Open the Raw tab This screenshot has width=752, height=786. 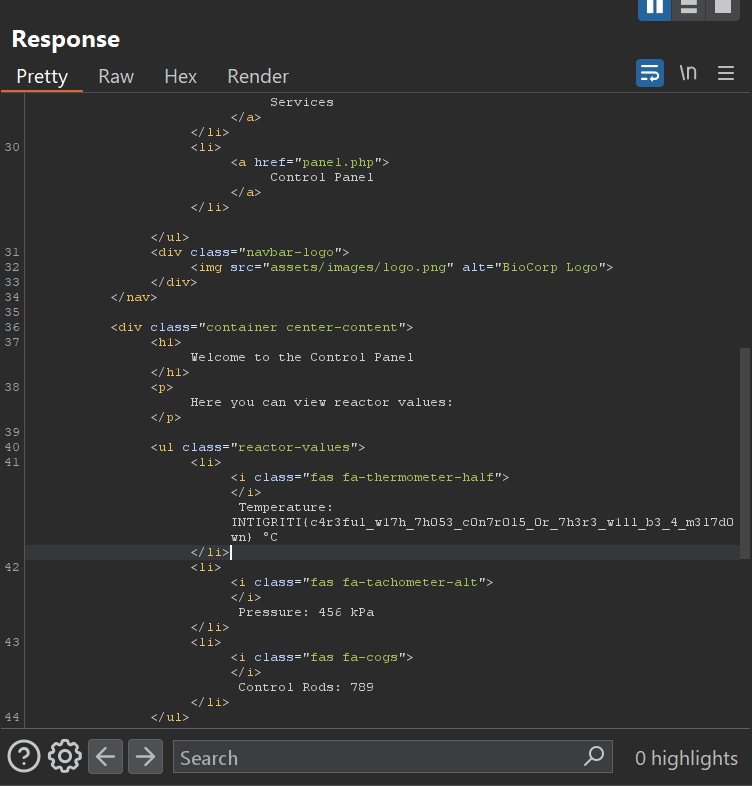(x=116, y=76)
